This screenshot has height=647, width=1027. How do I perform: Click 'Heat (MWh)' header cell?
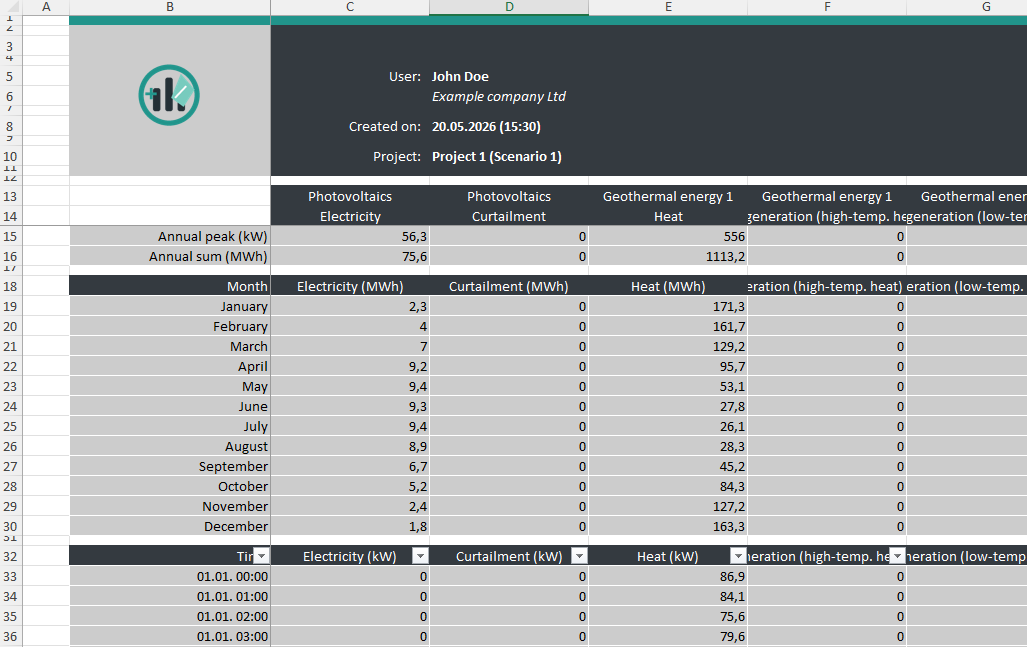pyautogui.click(x=668, y=286)
